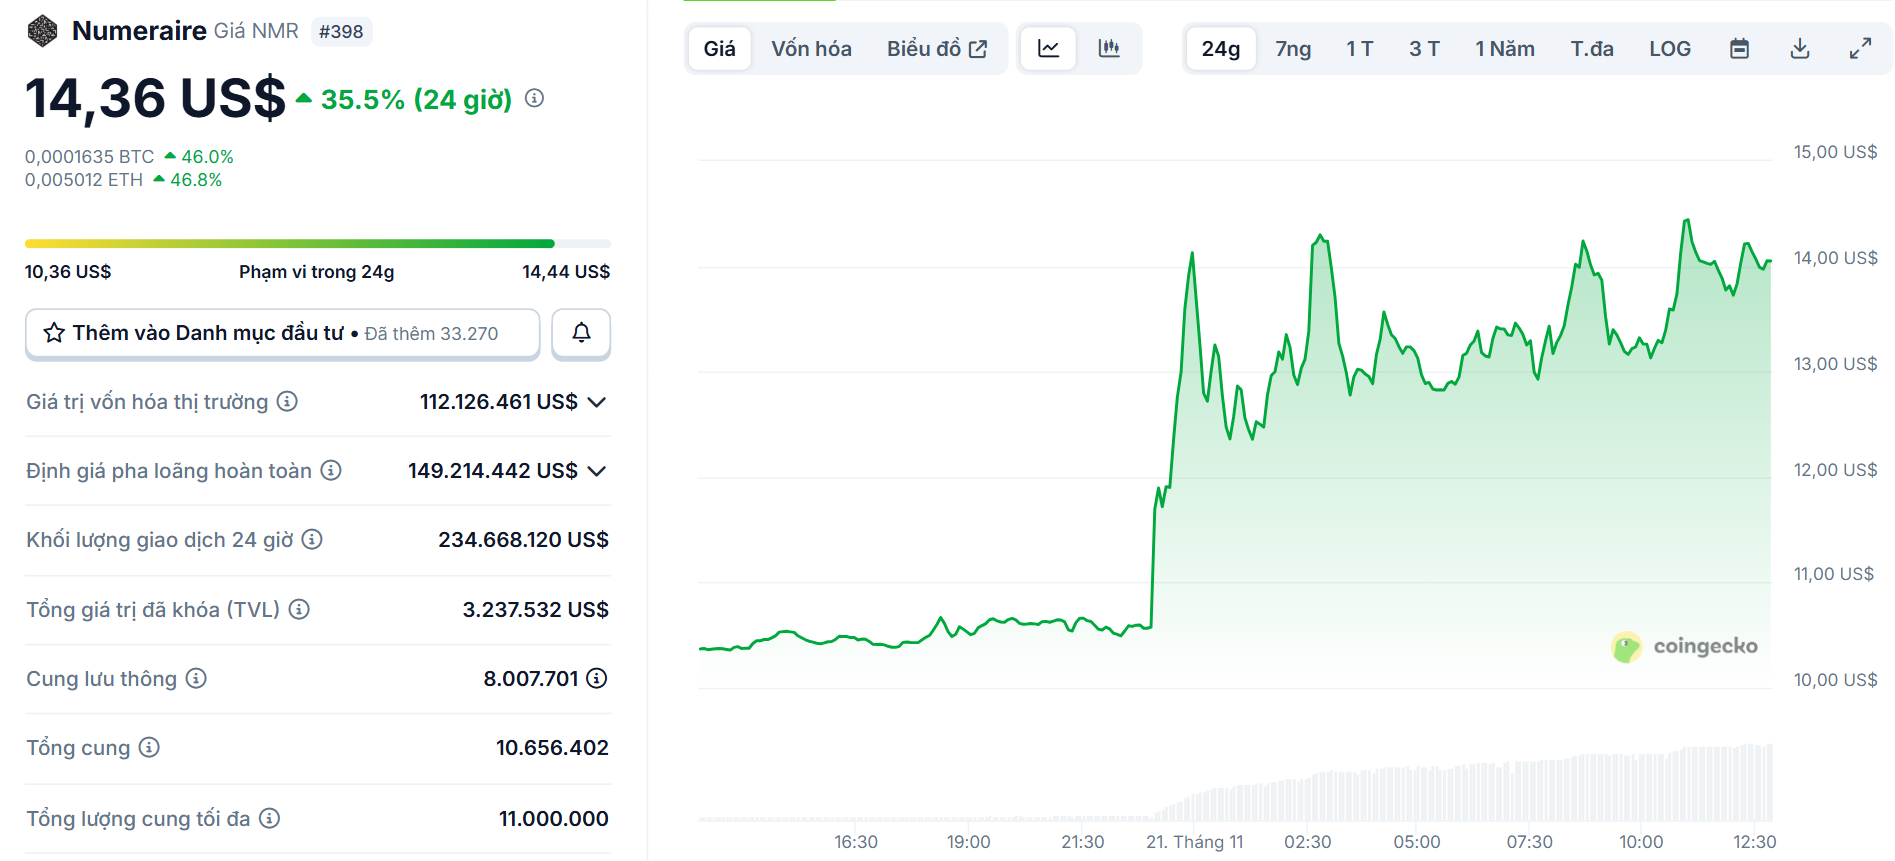Select the 1 T time range
1895x861 pixels.
coord(1359,48)
